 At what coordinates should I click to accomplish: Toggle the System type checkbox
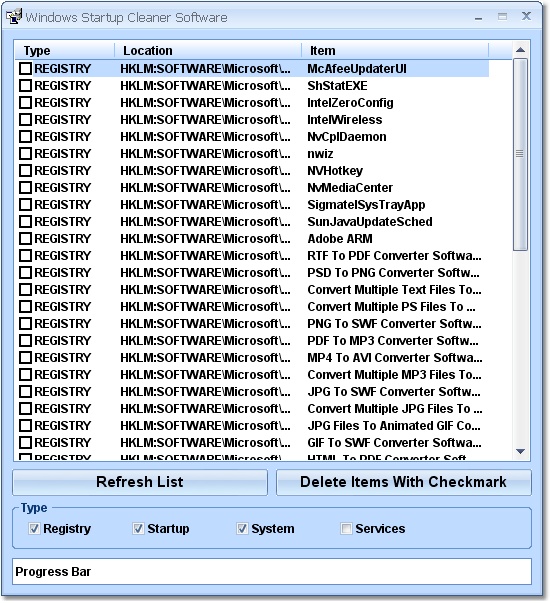pyautogui.click(x=242, y=528)
